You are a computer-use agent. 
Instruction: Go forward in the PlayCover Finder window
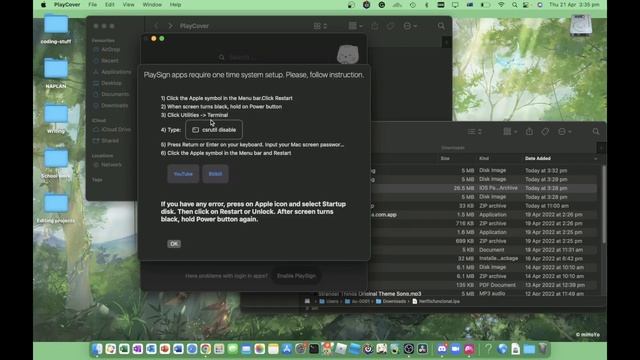coord(170,26)
